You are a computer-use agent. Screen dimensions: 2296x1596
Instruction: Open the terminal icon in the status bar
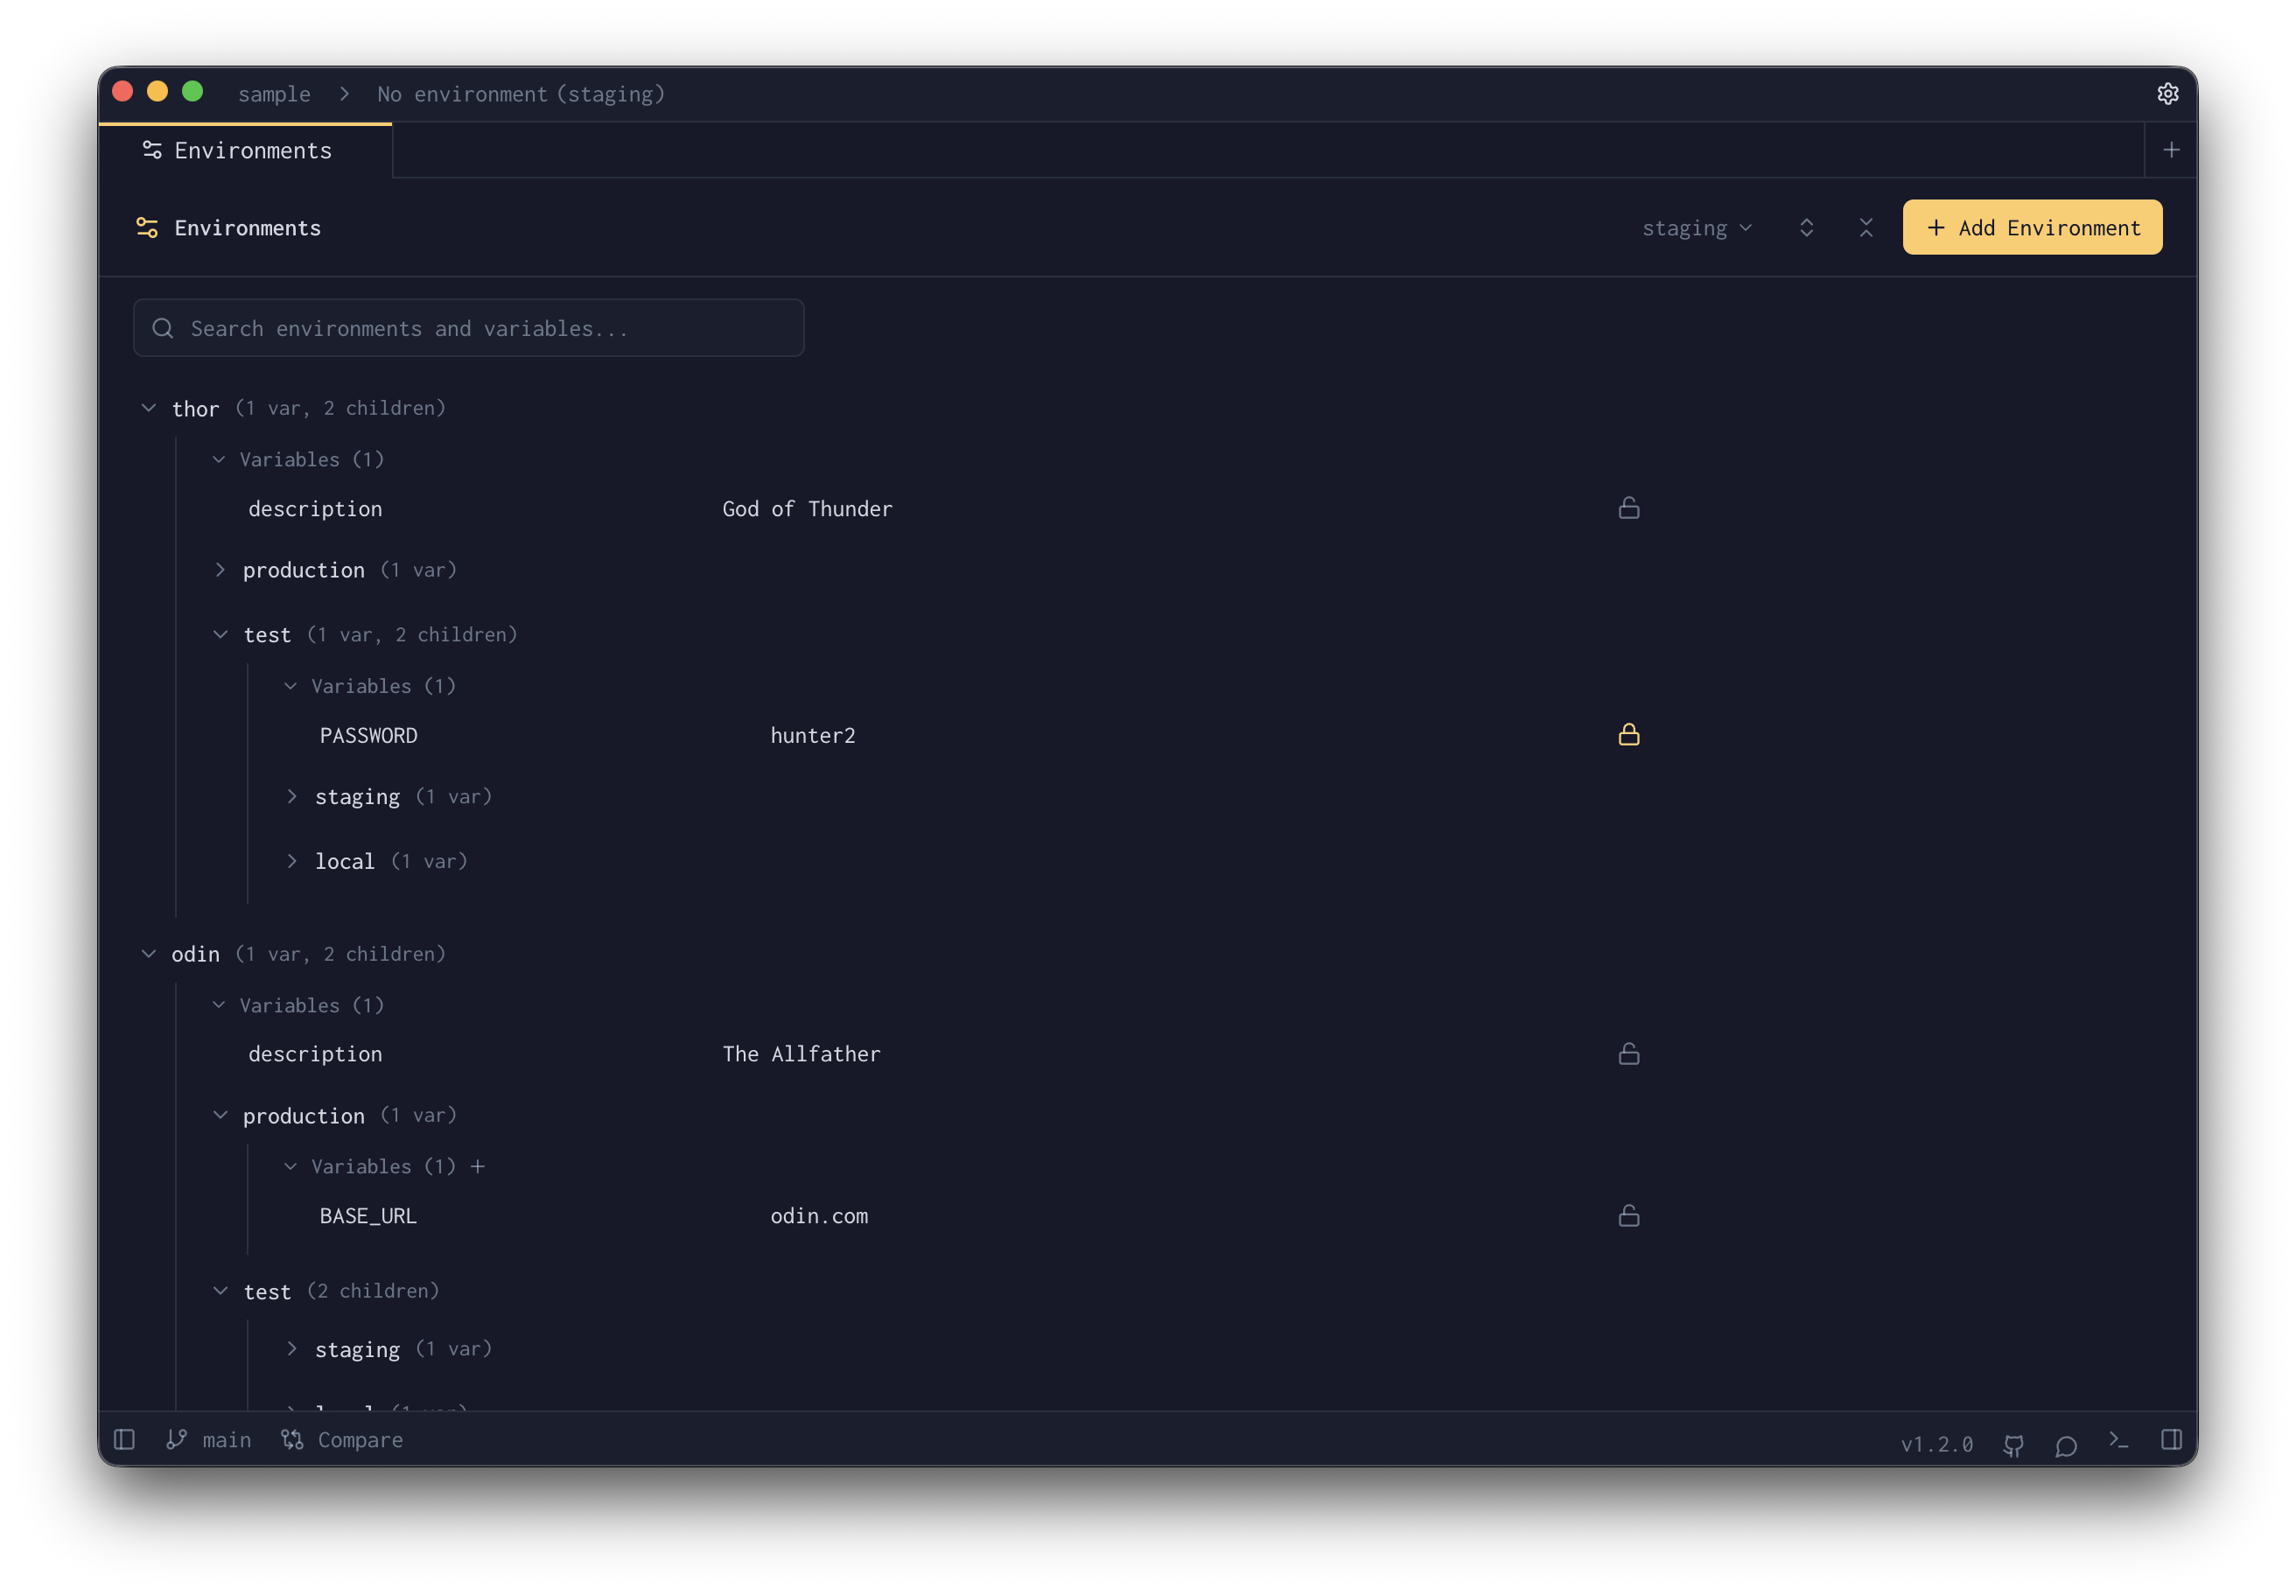[x=2120, y=1442]
